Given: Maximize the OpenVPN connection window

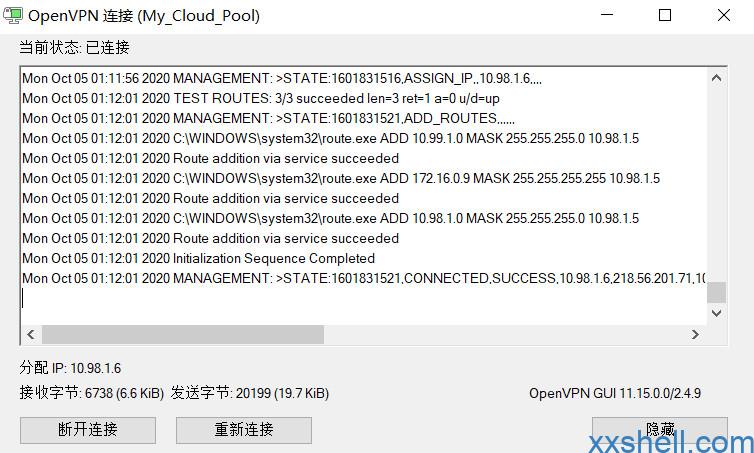Looking at the screenshot, I should 665,15.
